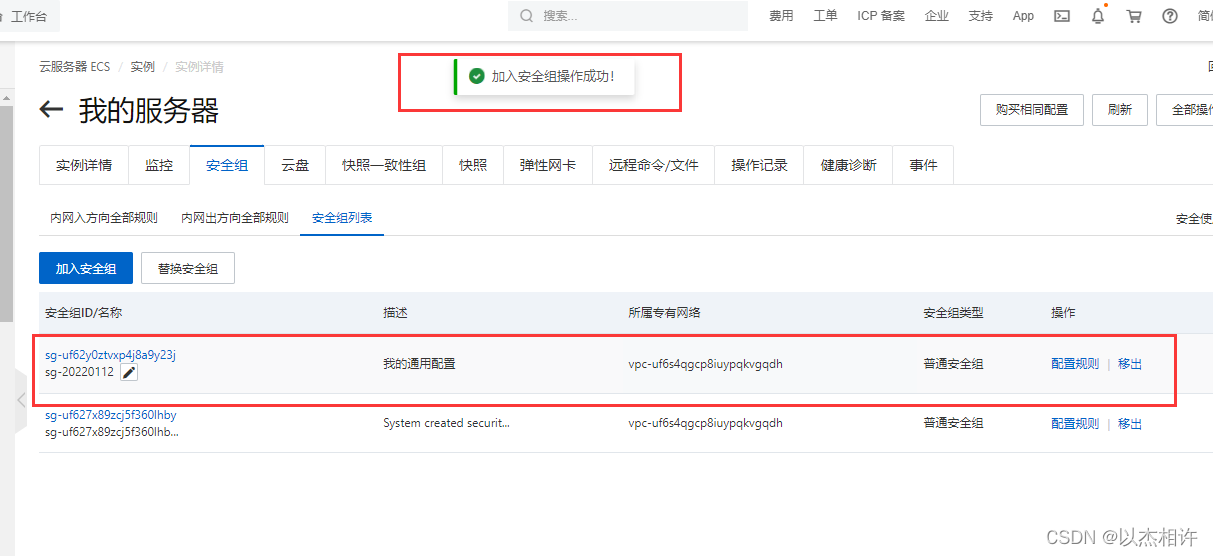This screenshot has width=1213, height=556.
Task: Click the search input field
Action: (x=628, y=16)
